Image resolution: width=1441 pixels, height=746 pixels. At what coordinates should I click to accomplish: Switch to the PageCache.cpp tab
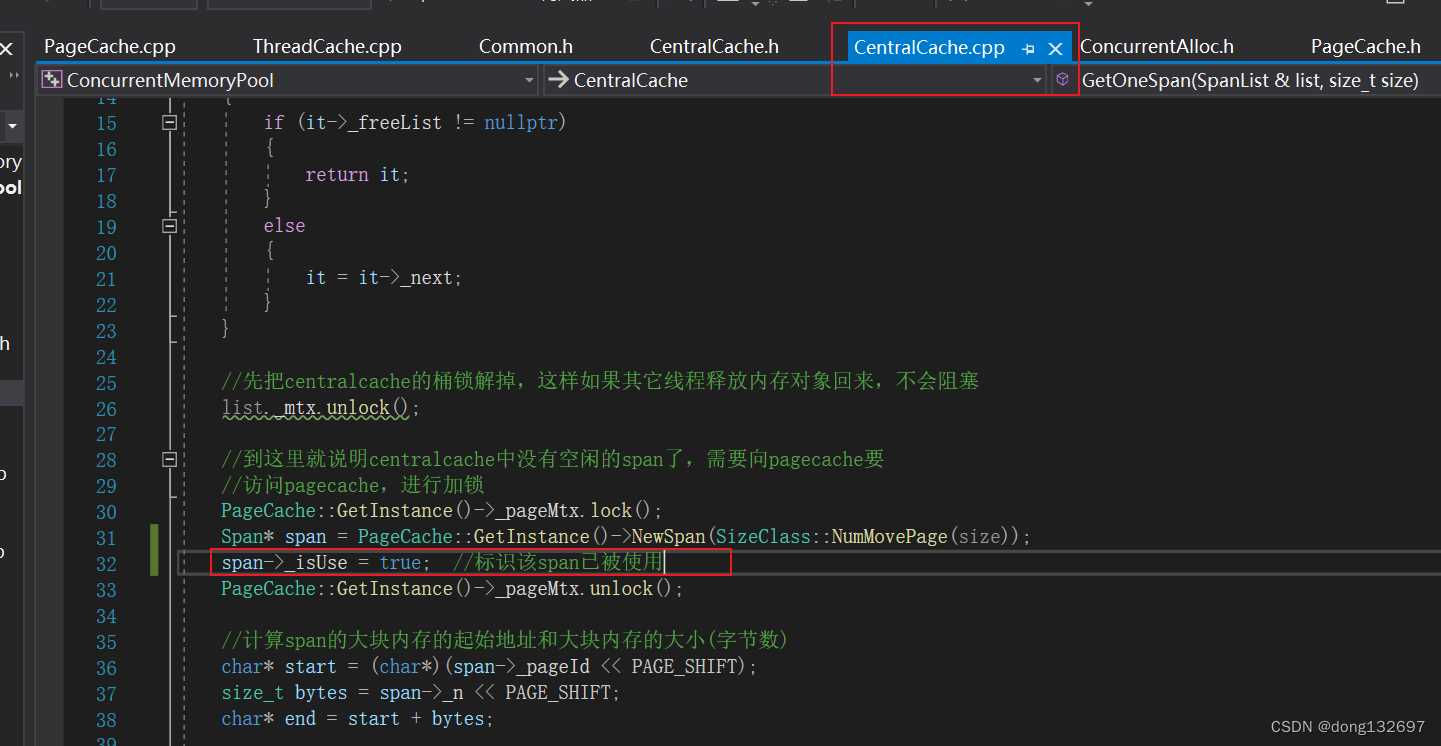click(x=110, y=47)
